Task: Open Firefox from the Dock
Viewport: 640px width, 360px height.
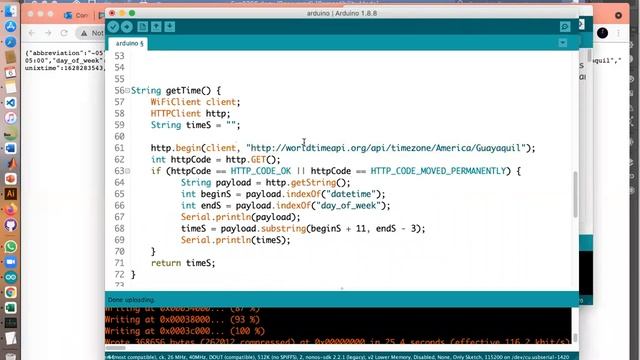Action: tap(11, 209)
